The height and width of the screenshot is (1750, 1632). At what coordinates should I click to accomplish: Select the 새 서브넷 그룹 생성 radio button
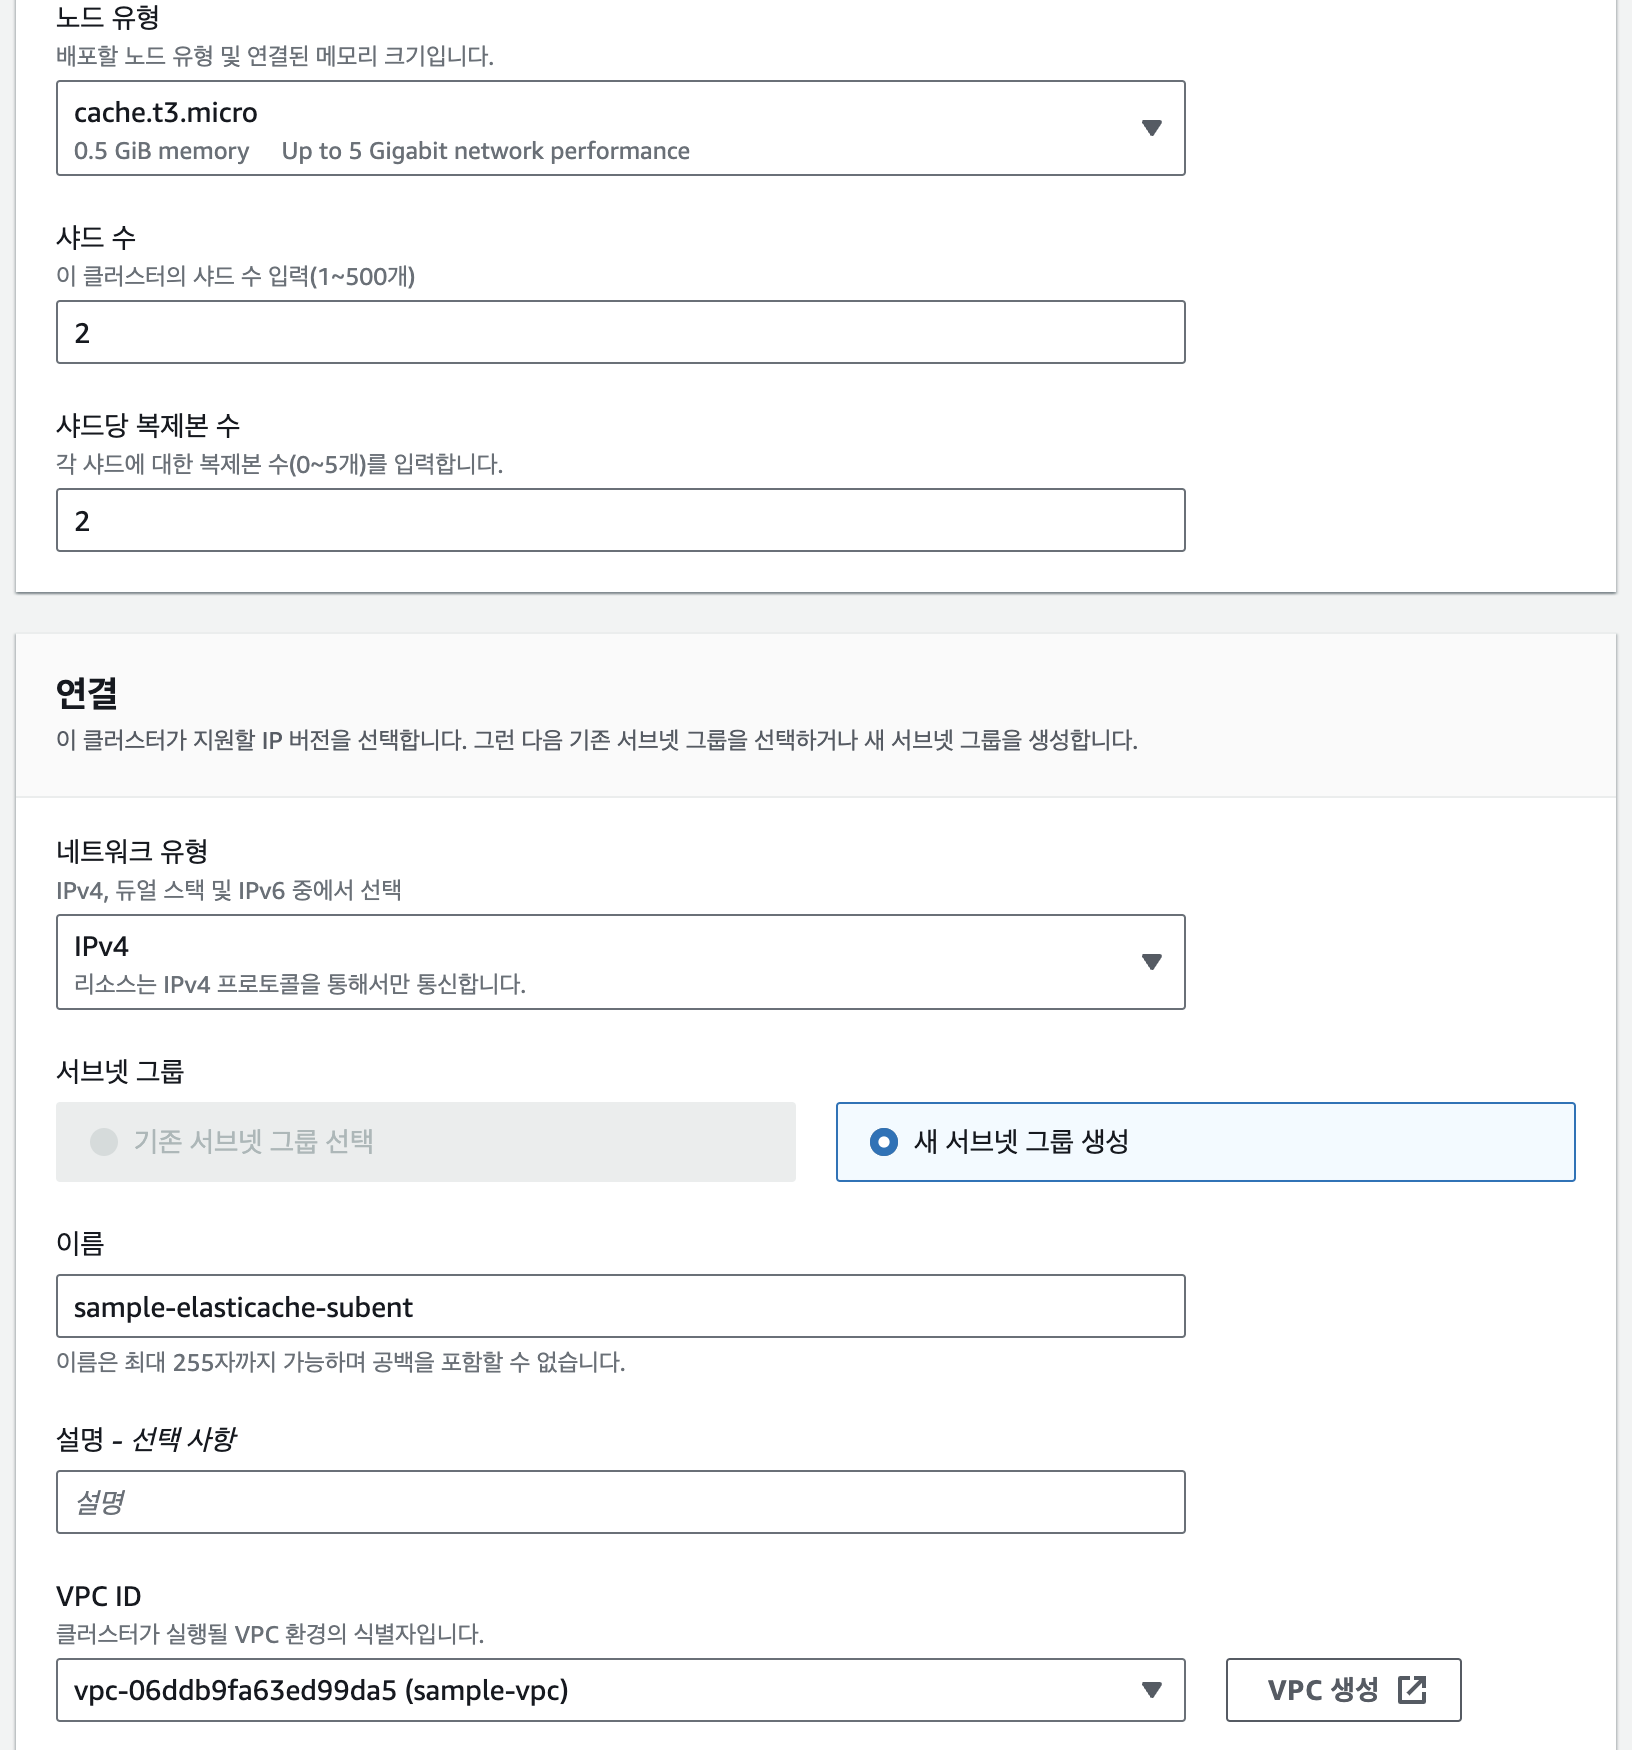[884, 1142]
